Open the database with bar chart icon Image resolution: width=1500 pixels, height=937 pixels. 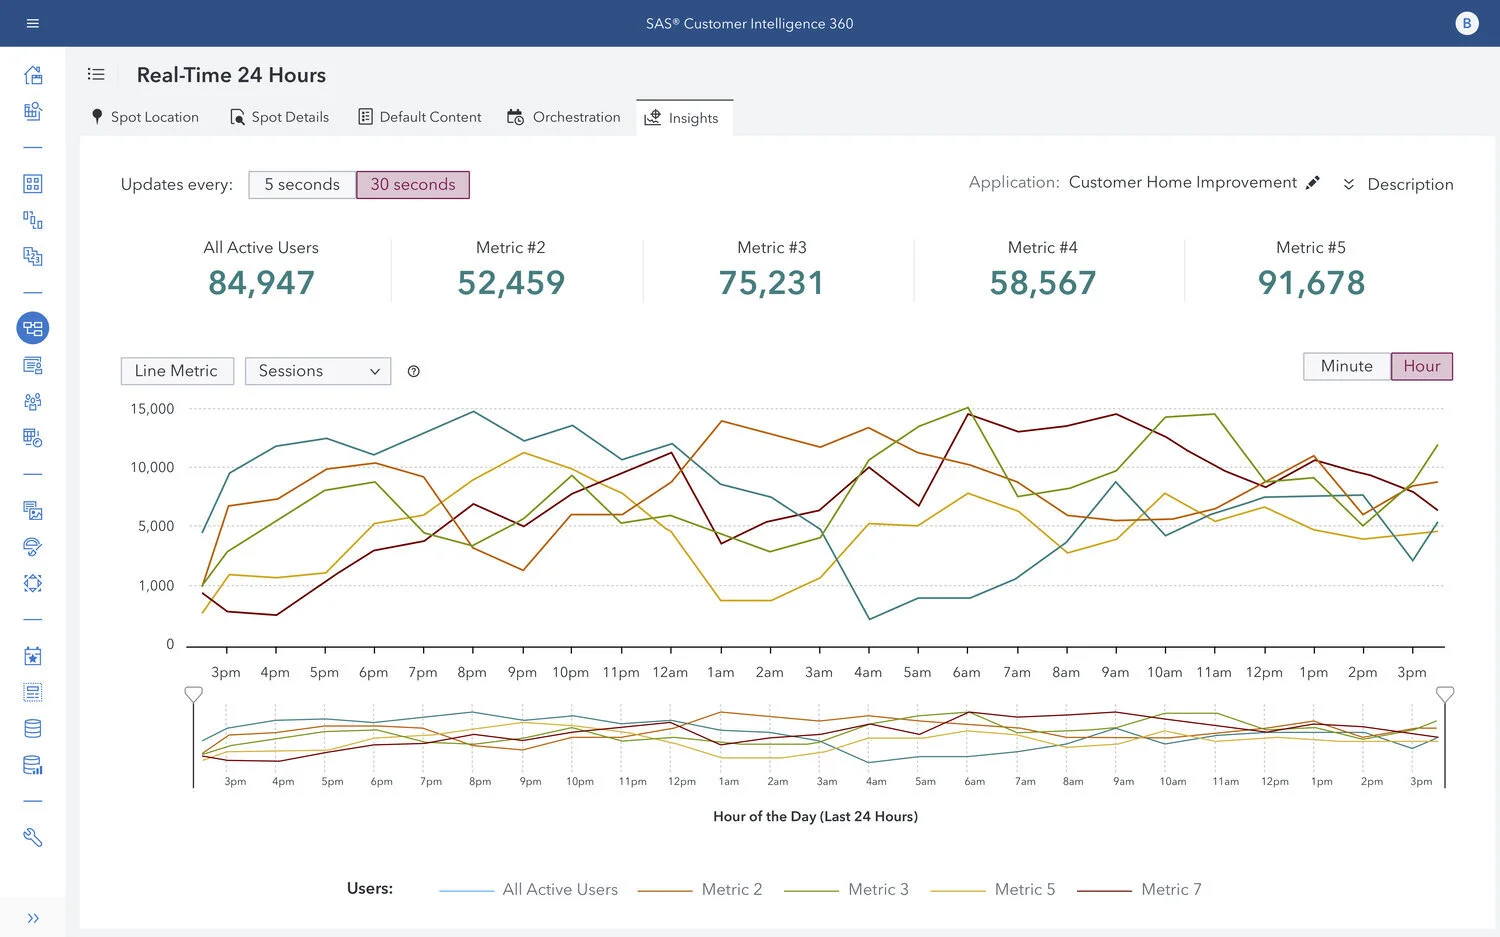tap(33, 765)
